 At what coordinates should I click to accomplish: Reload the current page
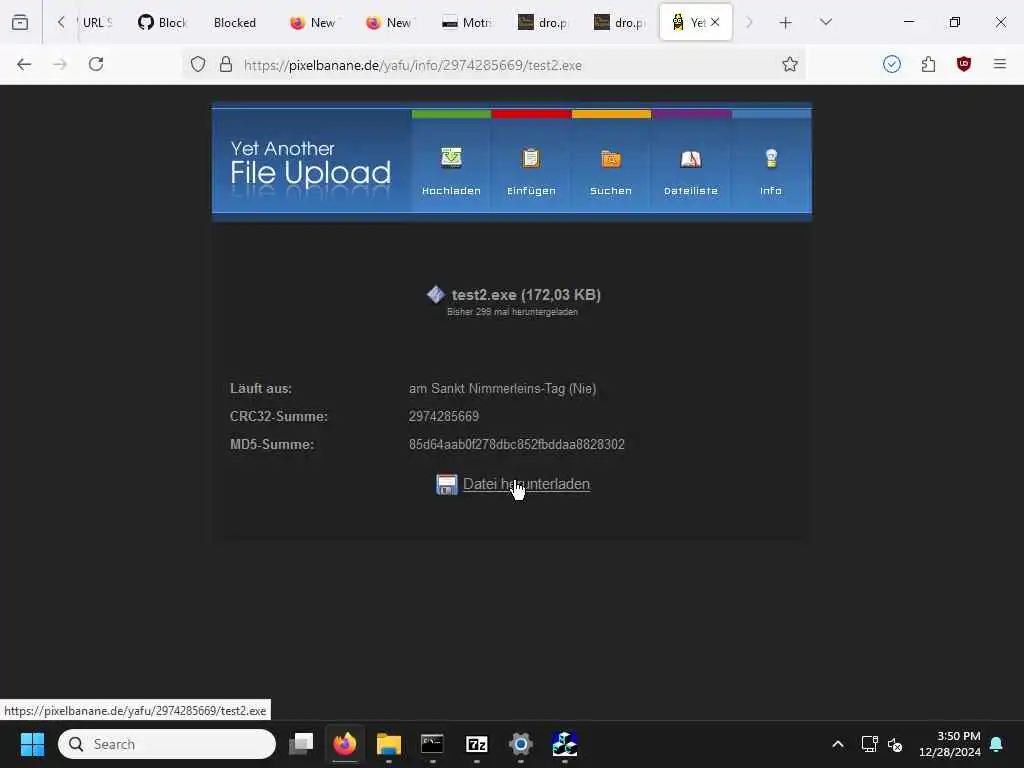pos(96,64)
